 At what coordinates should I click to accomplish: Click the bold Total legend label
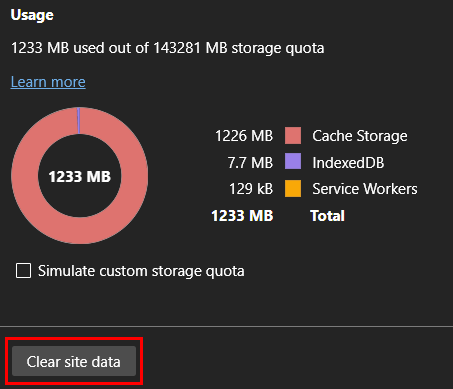pyautogui.click(x=327, y=216)
